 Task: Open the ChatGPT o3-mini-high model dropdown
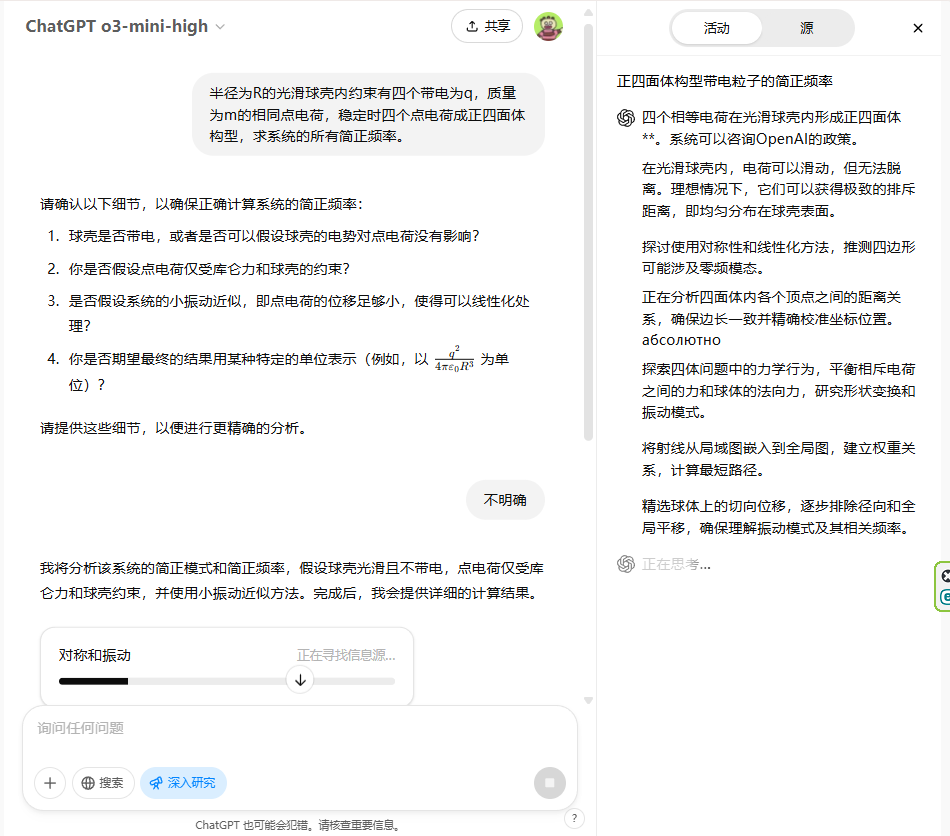(125, 27)
